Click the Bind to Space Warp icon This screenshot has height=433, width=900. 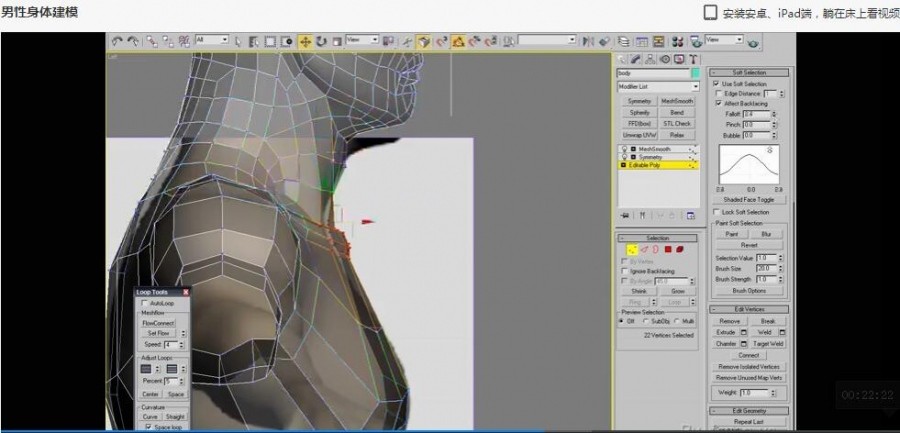click(x=184, y=41)
